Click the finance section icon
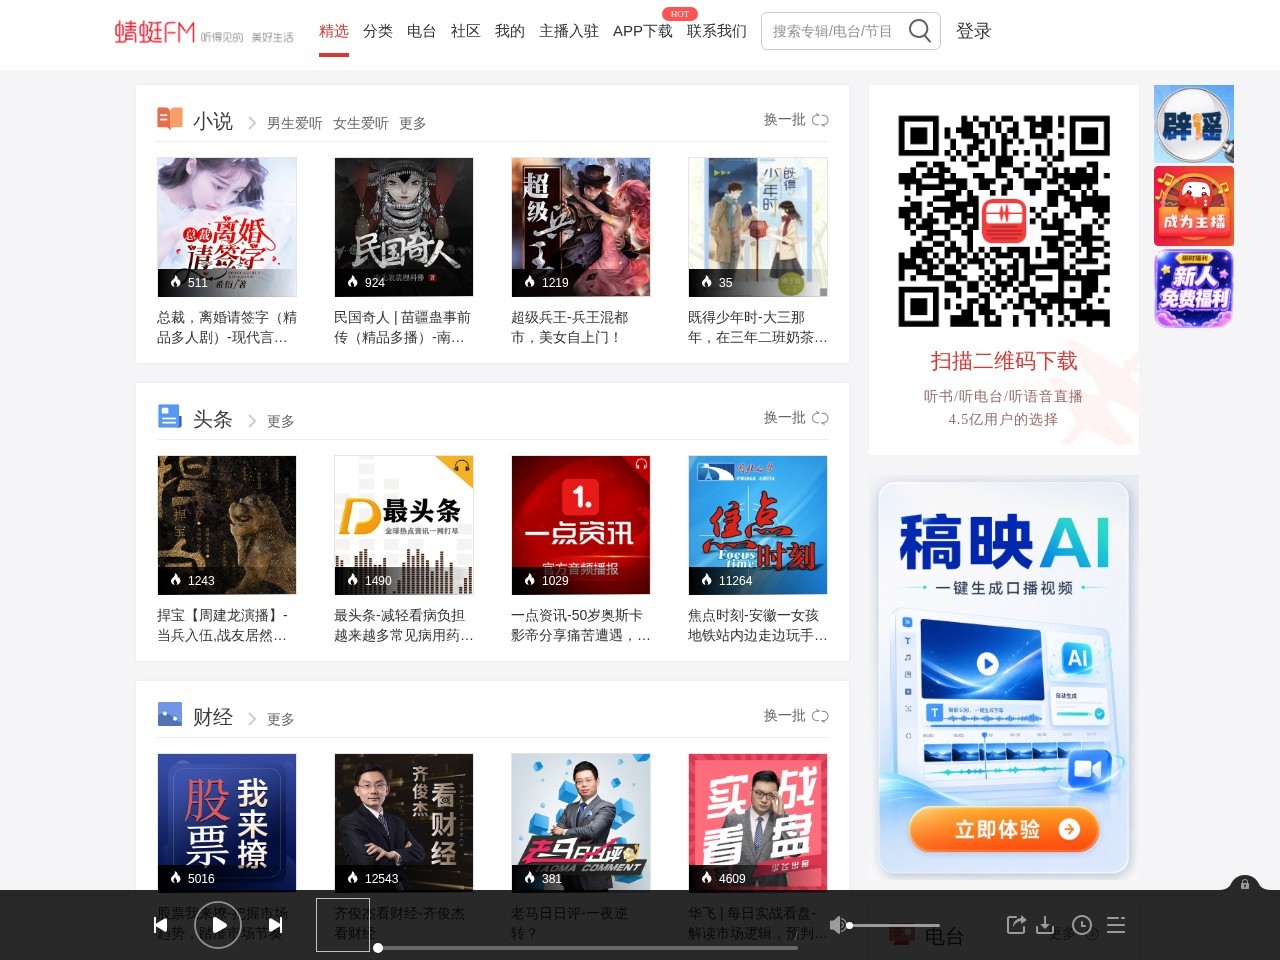The width and height of the screenshot is (1280, 960). tap(170, 714)
